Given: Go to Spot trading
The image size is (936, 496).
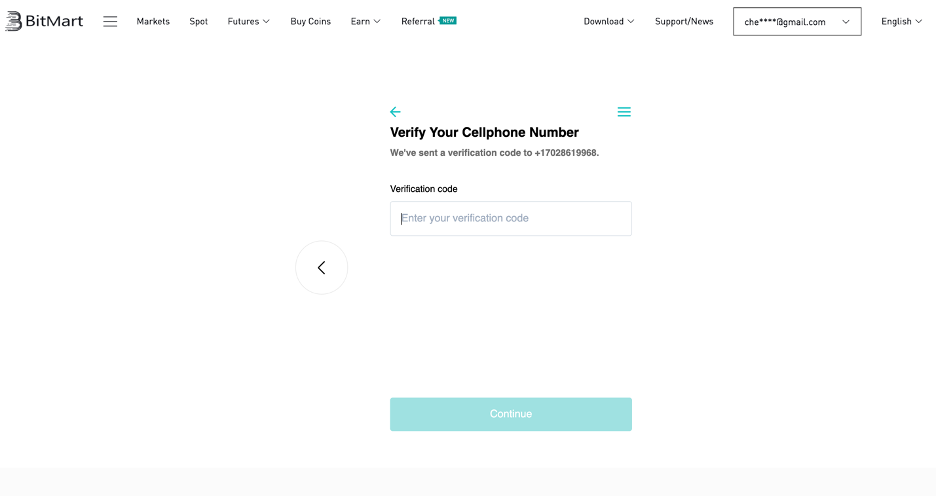Looking at the screenshot, I should 199,21.
